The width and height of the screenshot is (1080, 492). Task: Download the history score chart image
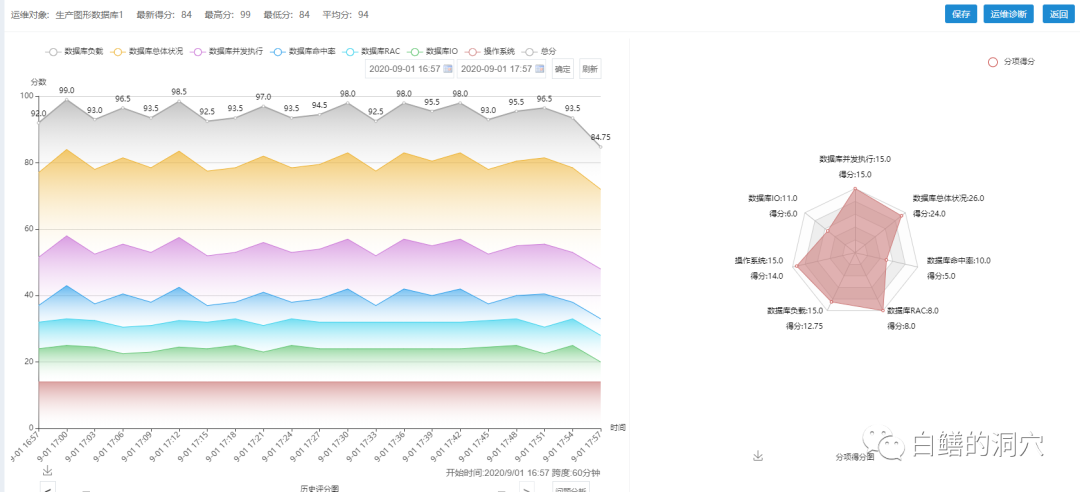[48, 471]
